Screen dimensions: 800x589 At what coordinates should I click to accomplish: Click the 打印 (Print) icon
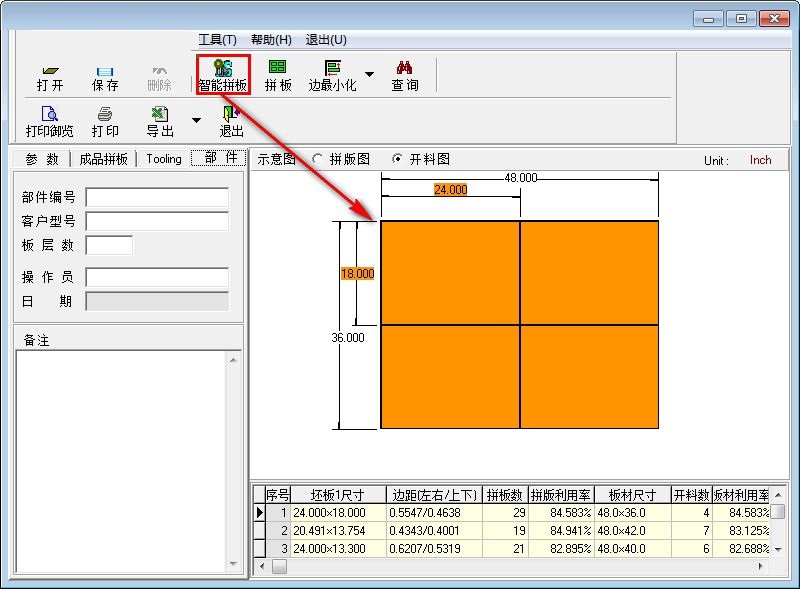[x=105, y=122]
